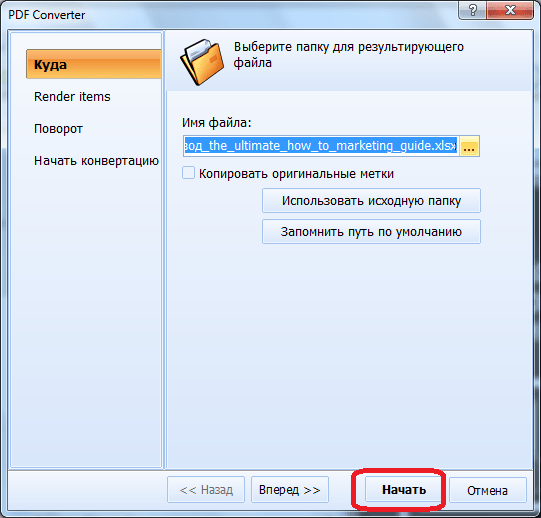Enable Копировать оригинальные метки checkbox
The height and width of the screenshot is (518, 541).
pyautogui.click(x=188, y=173)
